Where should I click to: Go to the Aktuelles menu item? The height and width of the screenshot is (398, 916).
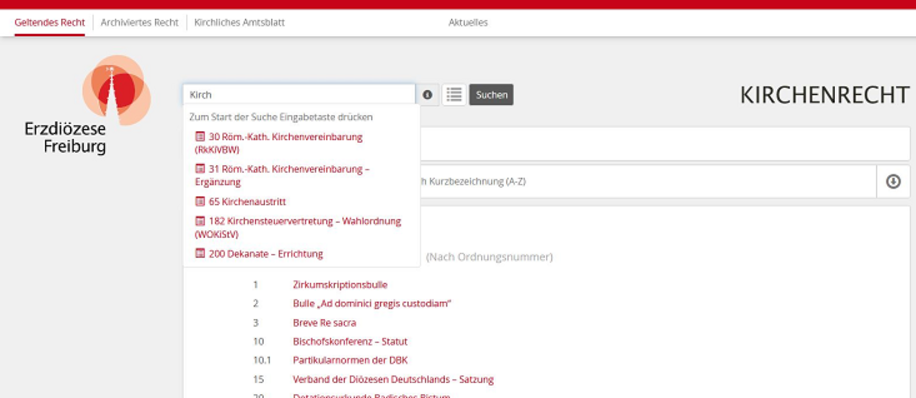pyautogui.click(x=468, y=23)
